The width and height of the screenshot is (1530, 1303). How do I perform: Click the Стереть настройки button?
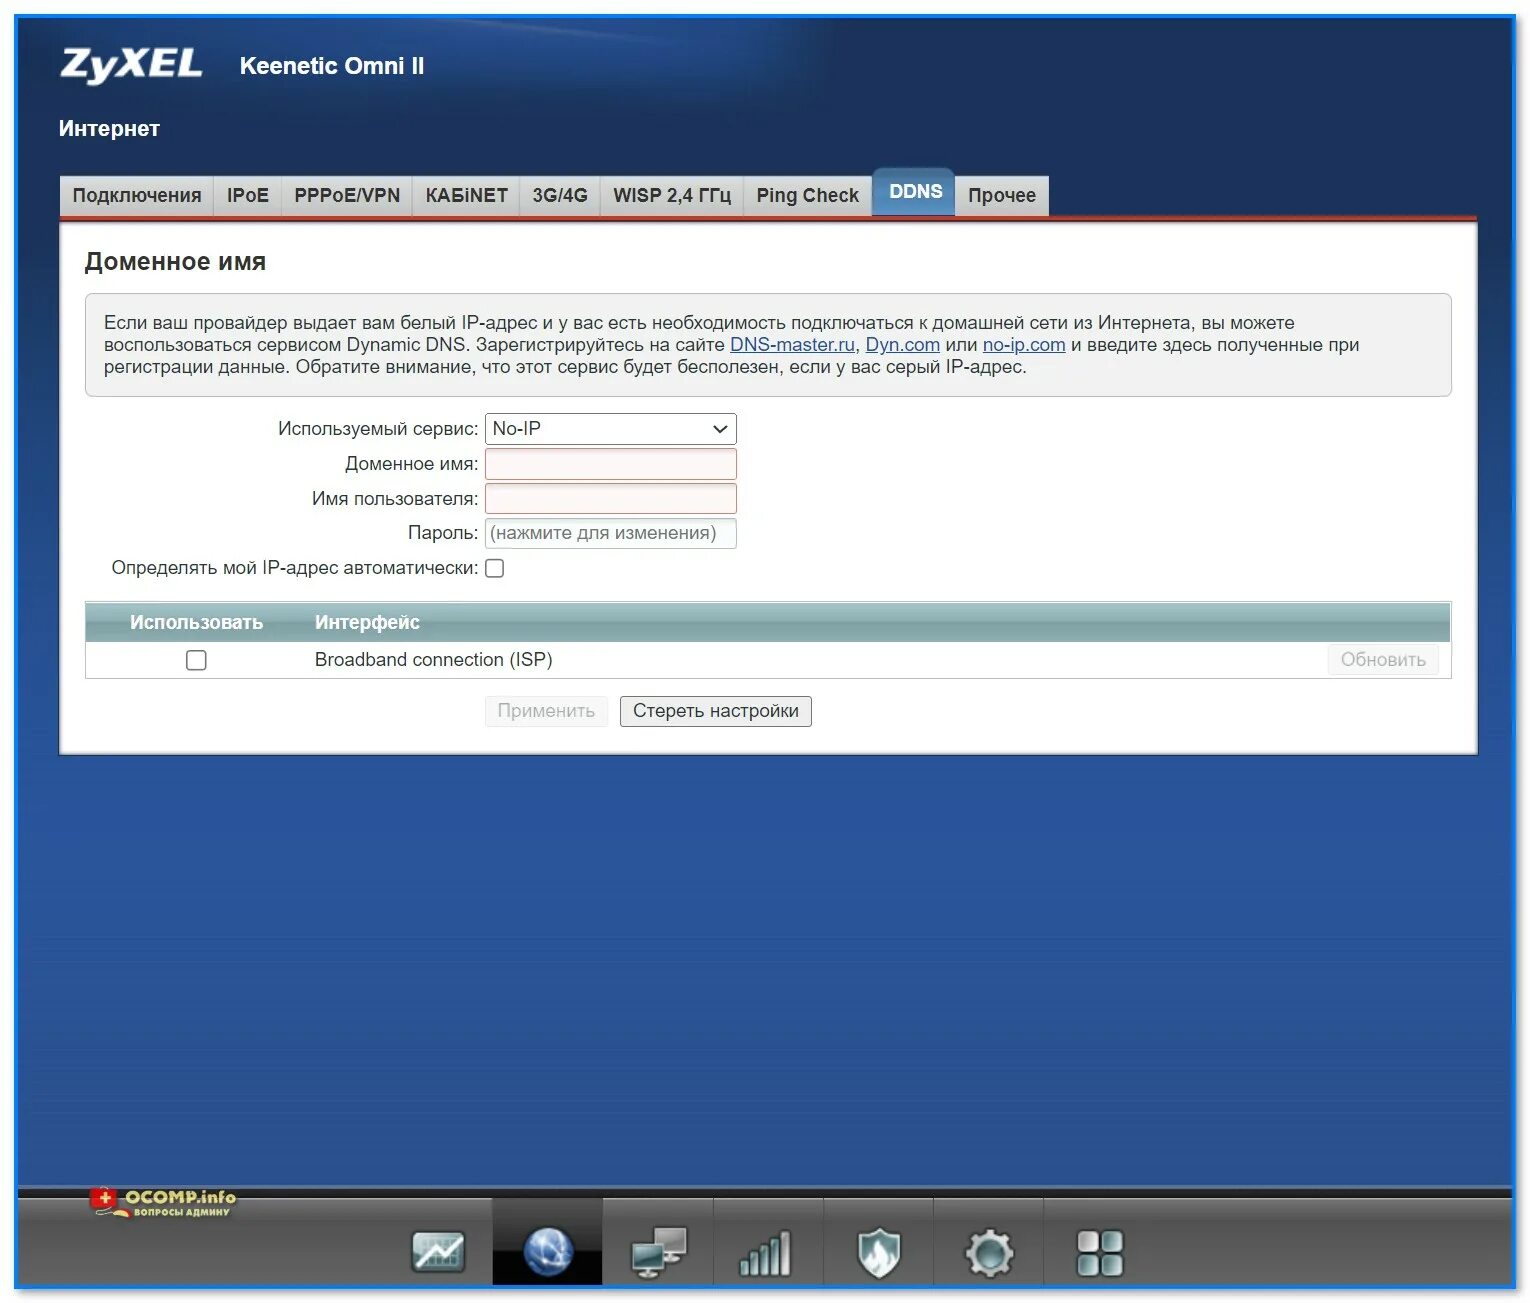[716, 711]
